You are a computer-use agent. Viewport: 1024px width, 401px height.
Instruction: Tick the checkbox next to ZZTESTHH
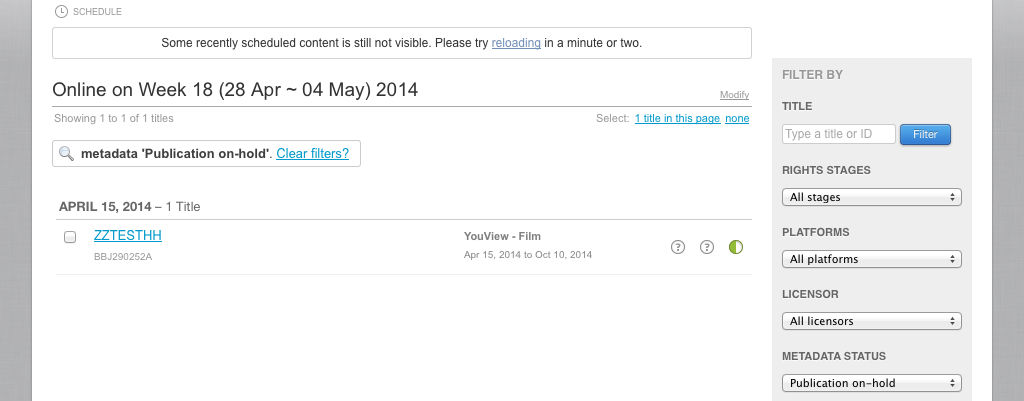tap(70, 237)
